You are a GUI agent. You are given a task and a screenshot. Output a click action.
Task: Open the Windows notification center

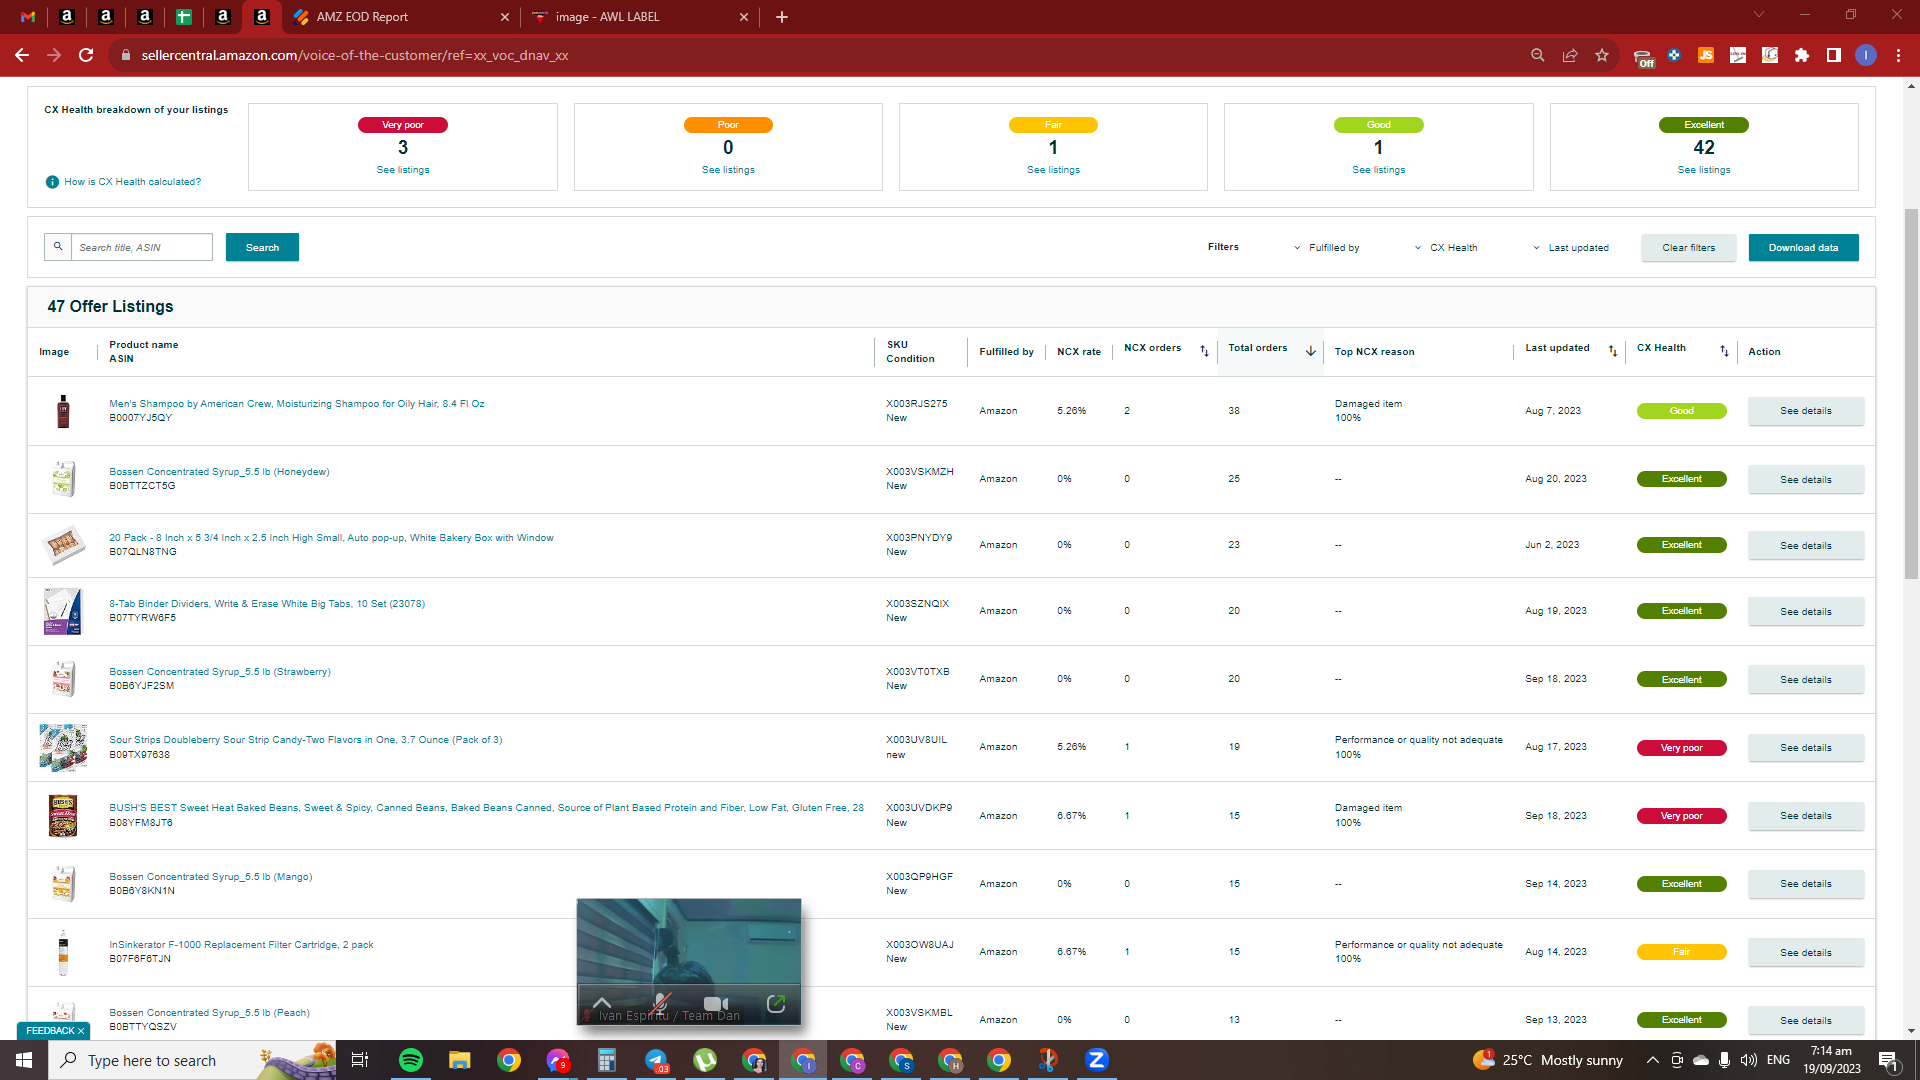[1889, 1060]
